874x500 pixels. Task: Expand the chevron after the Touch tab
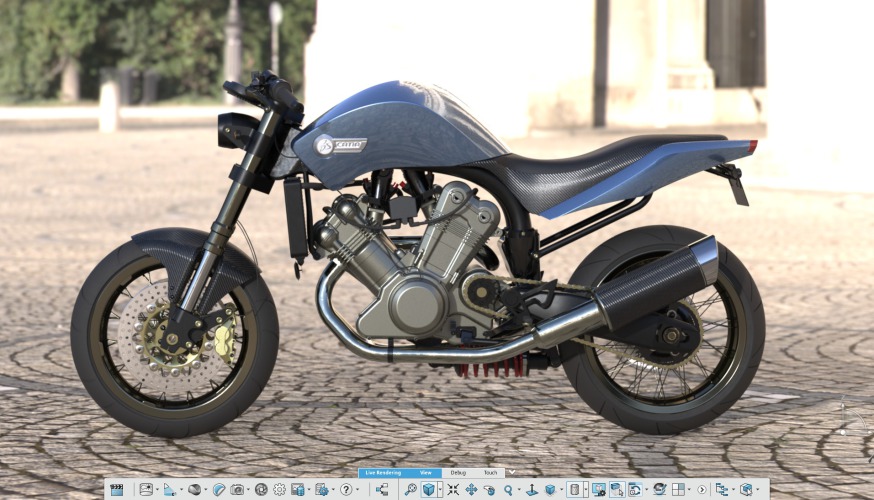click(511, 472)
